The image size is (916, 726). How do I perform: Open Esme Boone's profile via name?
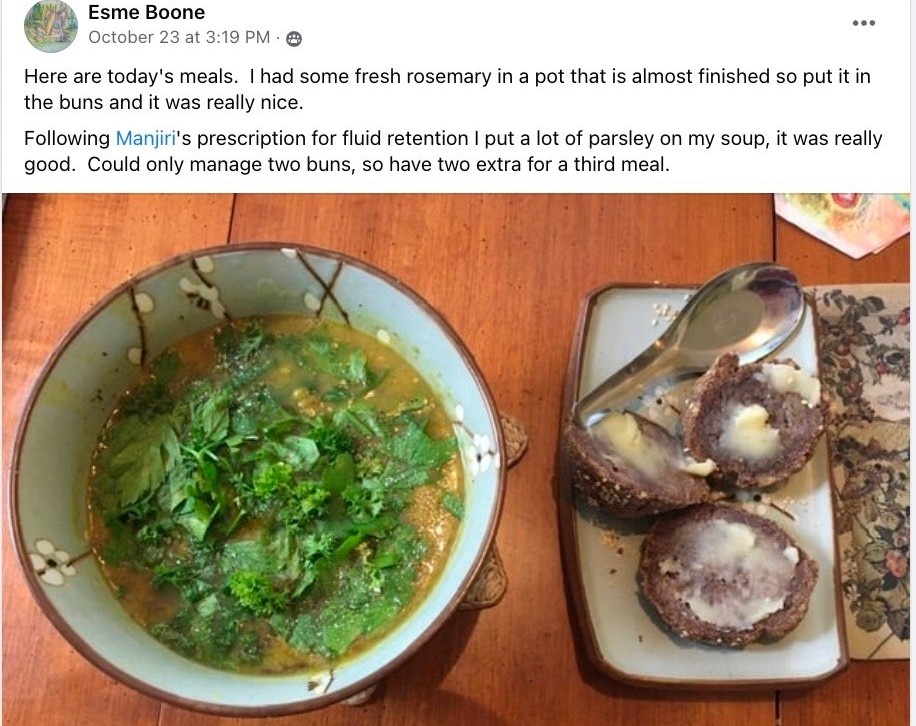click(147, 12)
